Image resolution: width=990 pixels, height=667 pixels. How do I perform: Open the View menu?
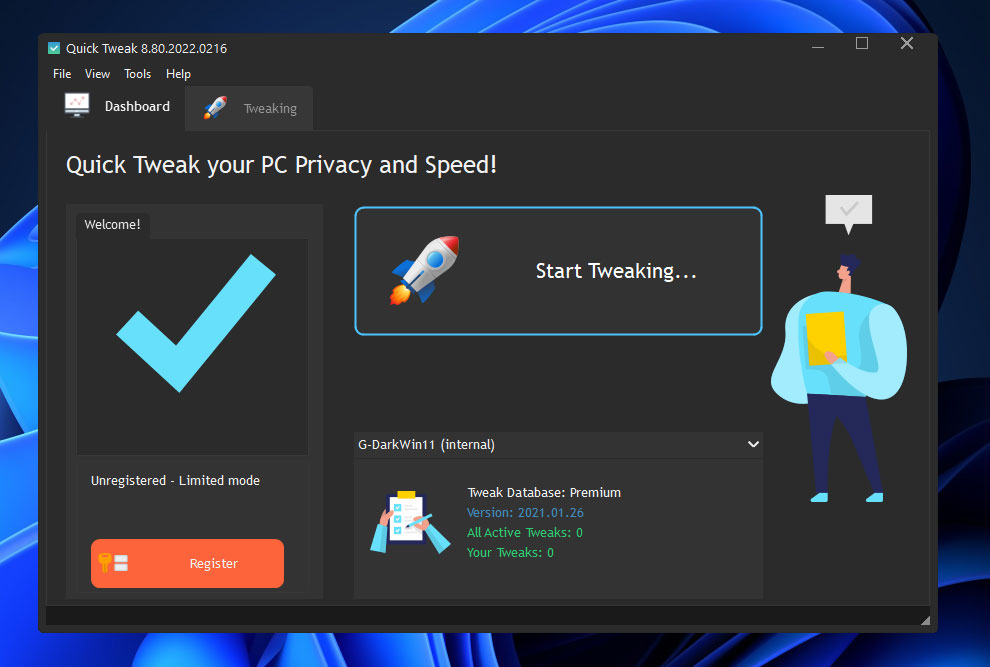97,74
